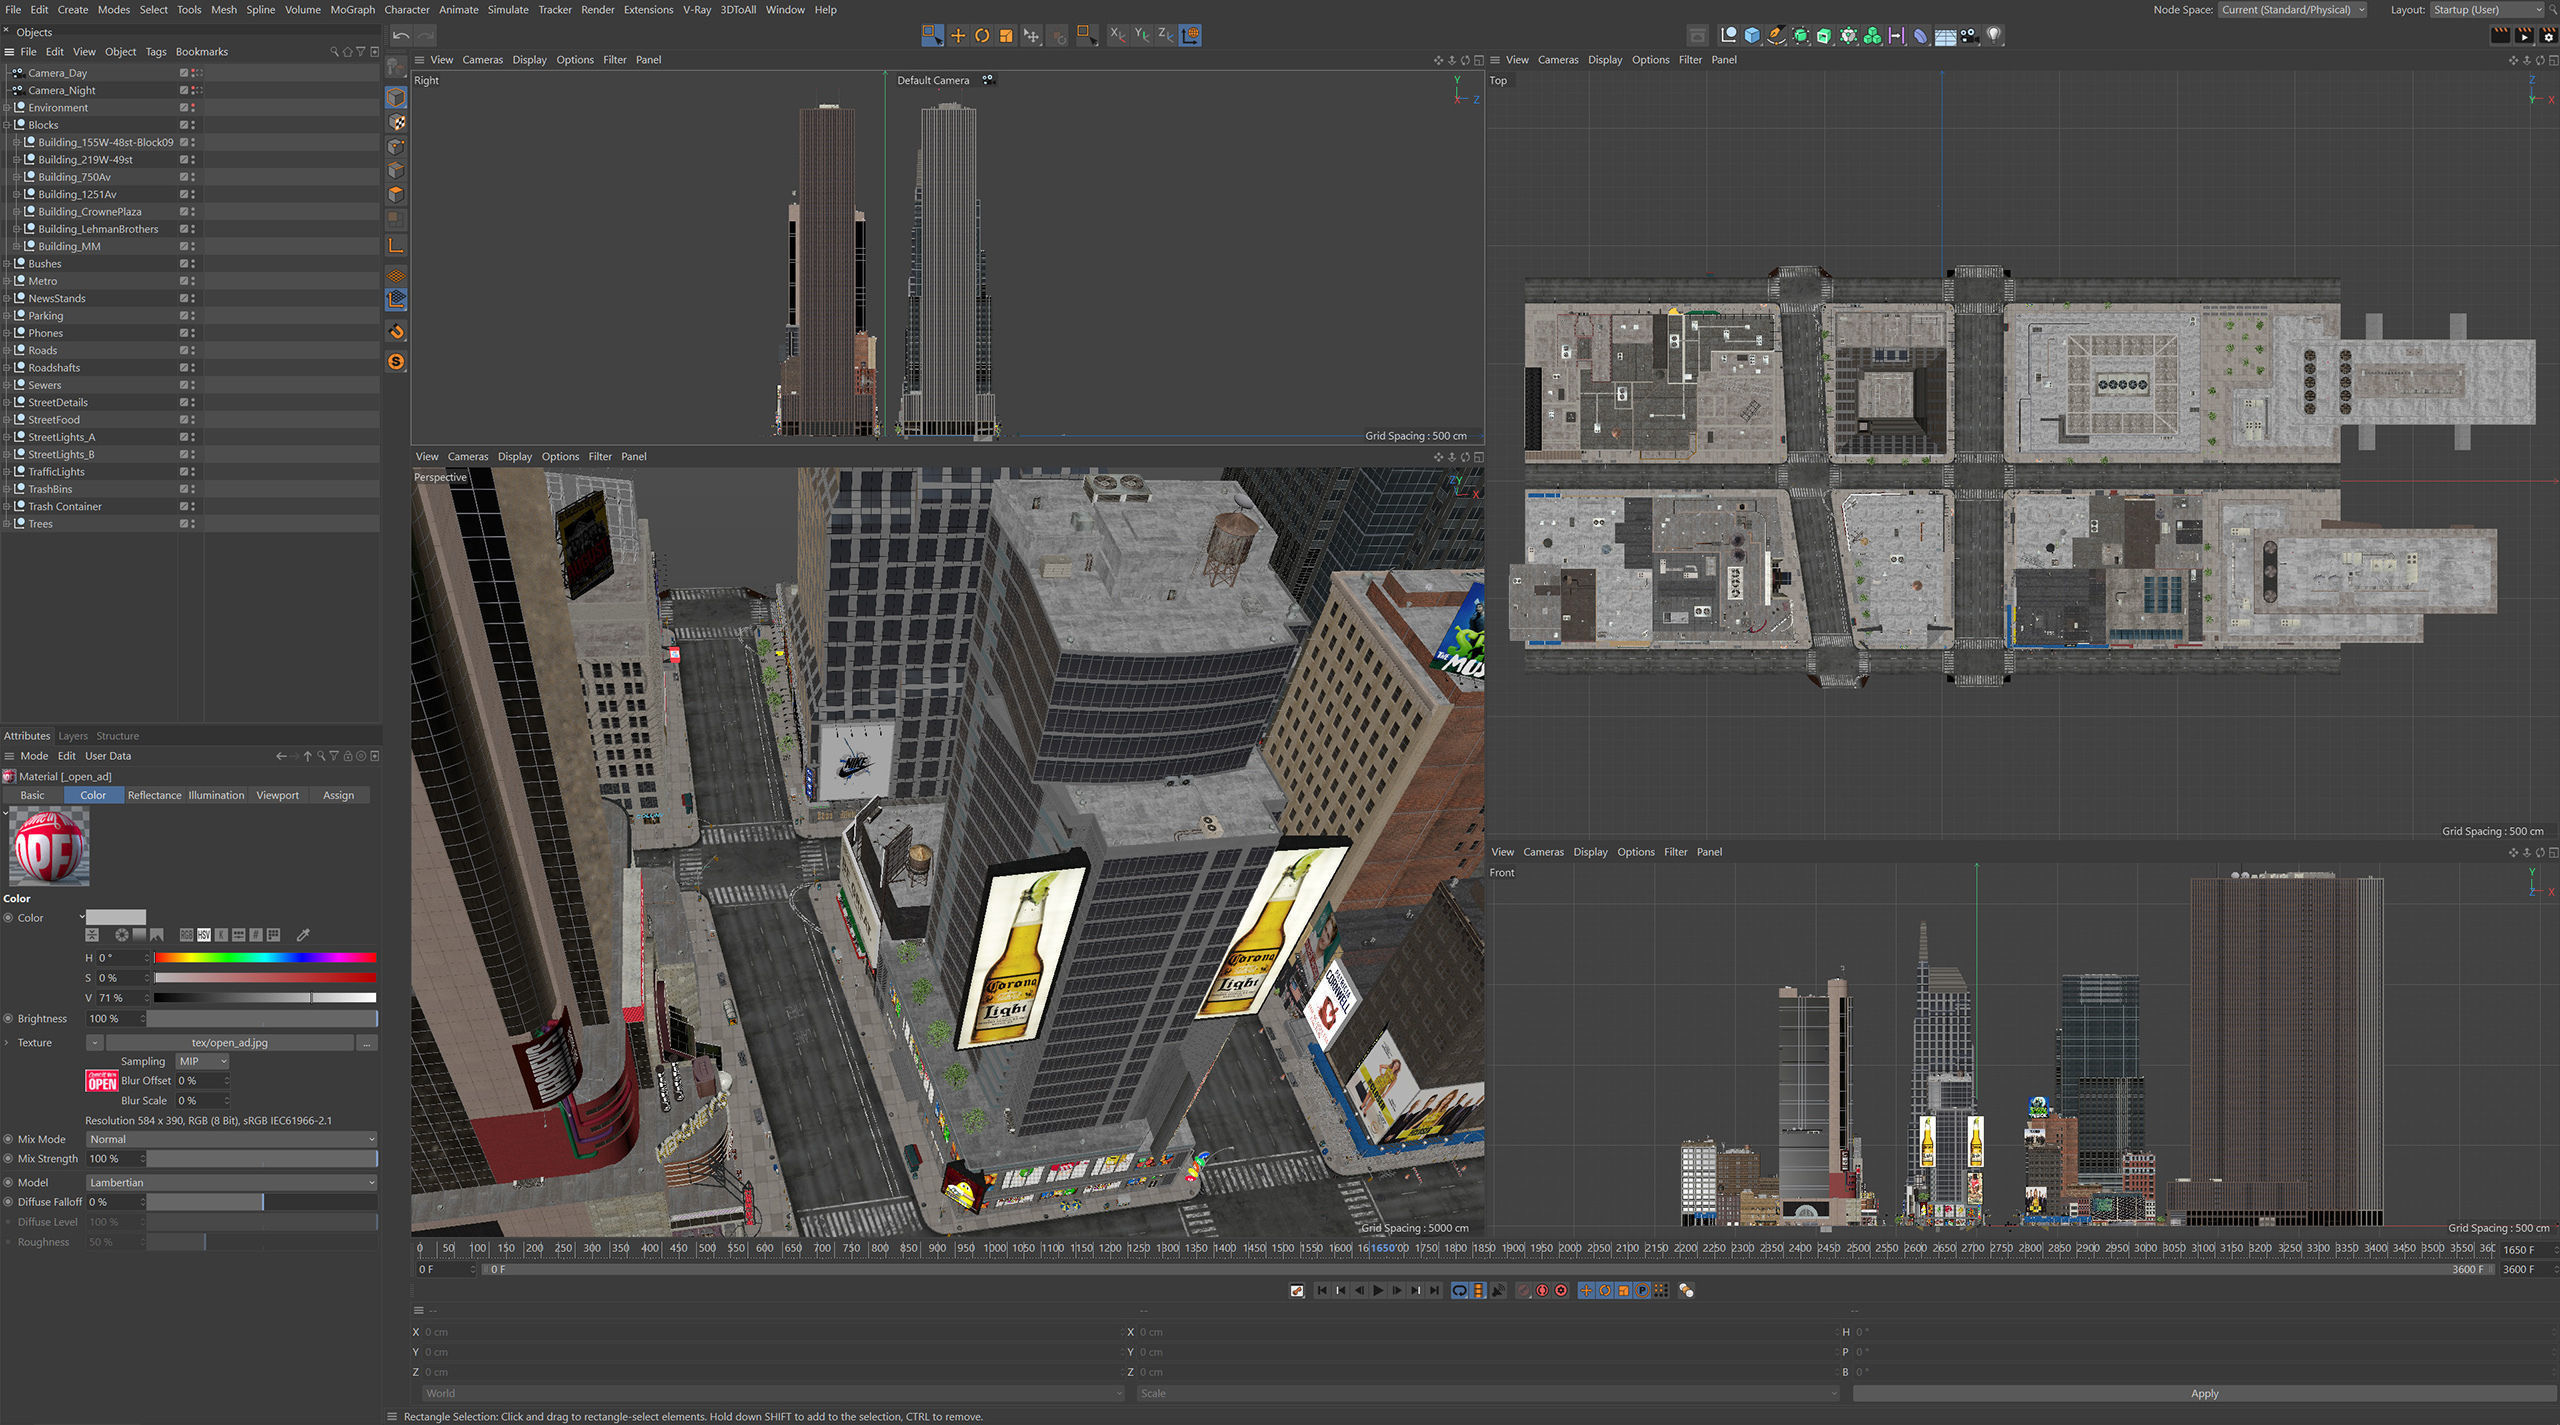Screen dimensions: 2560x1425
Task: Toggle the Y axis lock icon
Action: coord(1141,35)
